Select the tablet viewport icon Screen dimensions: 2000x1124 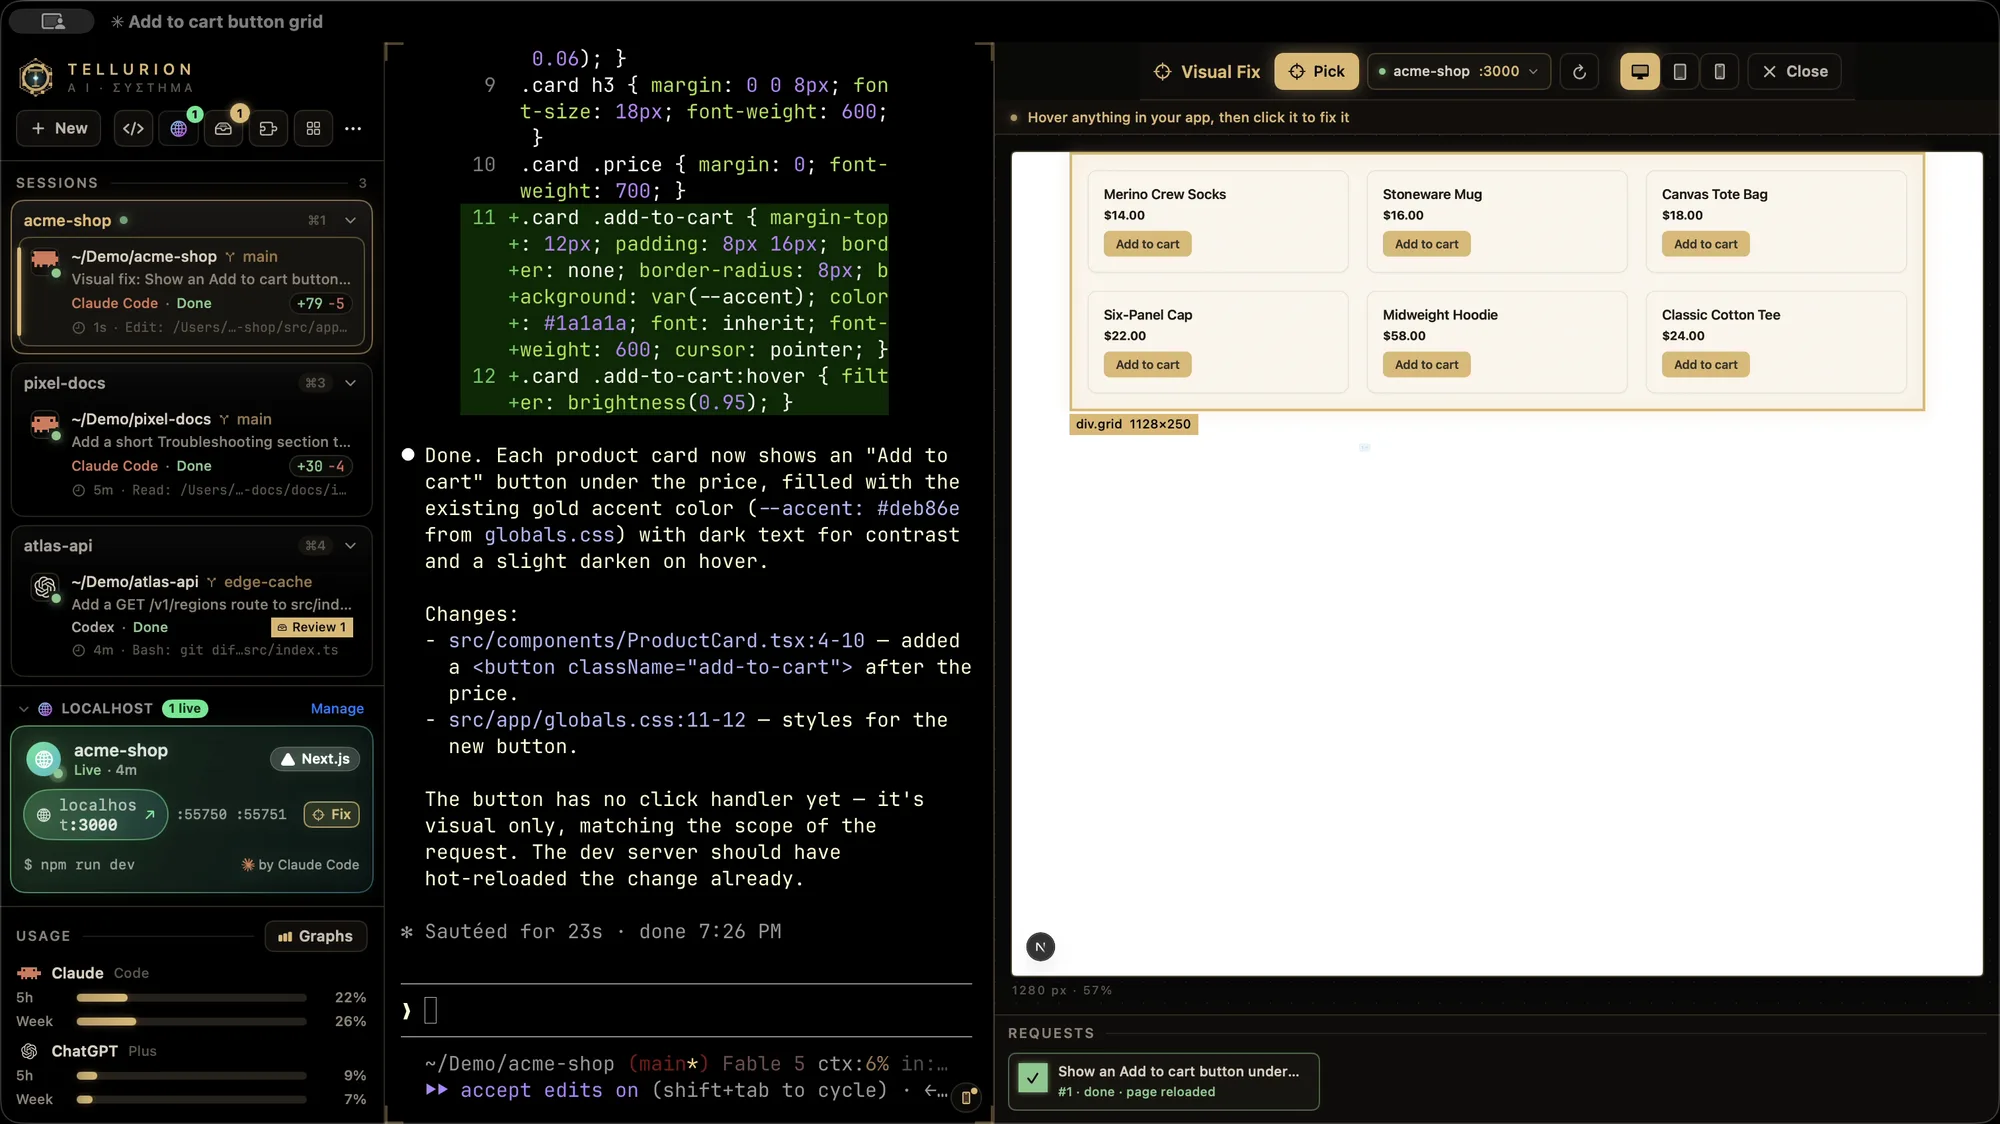(x=1680, y=71)
